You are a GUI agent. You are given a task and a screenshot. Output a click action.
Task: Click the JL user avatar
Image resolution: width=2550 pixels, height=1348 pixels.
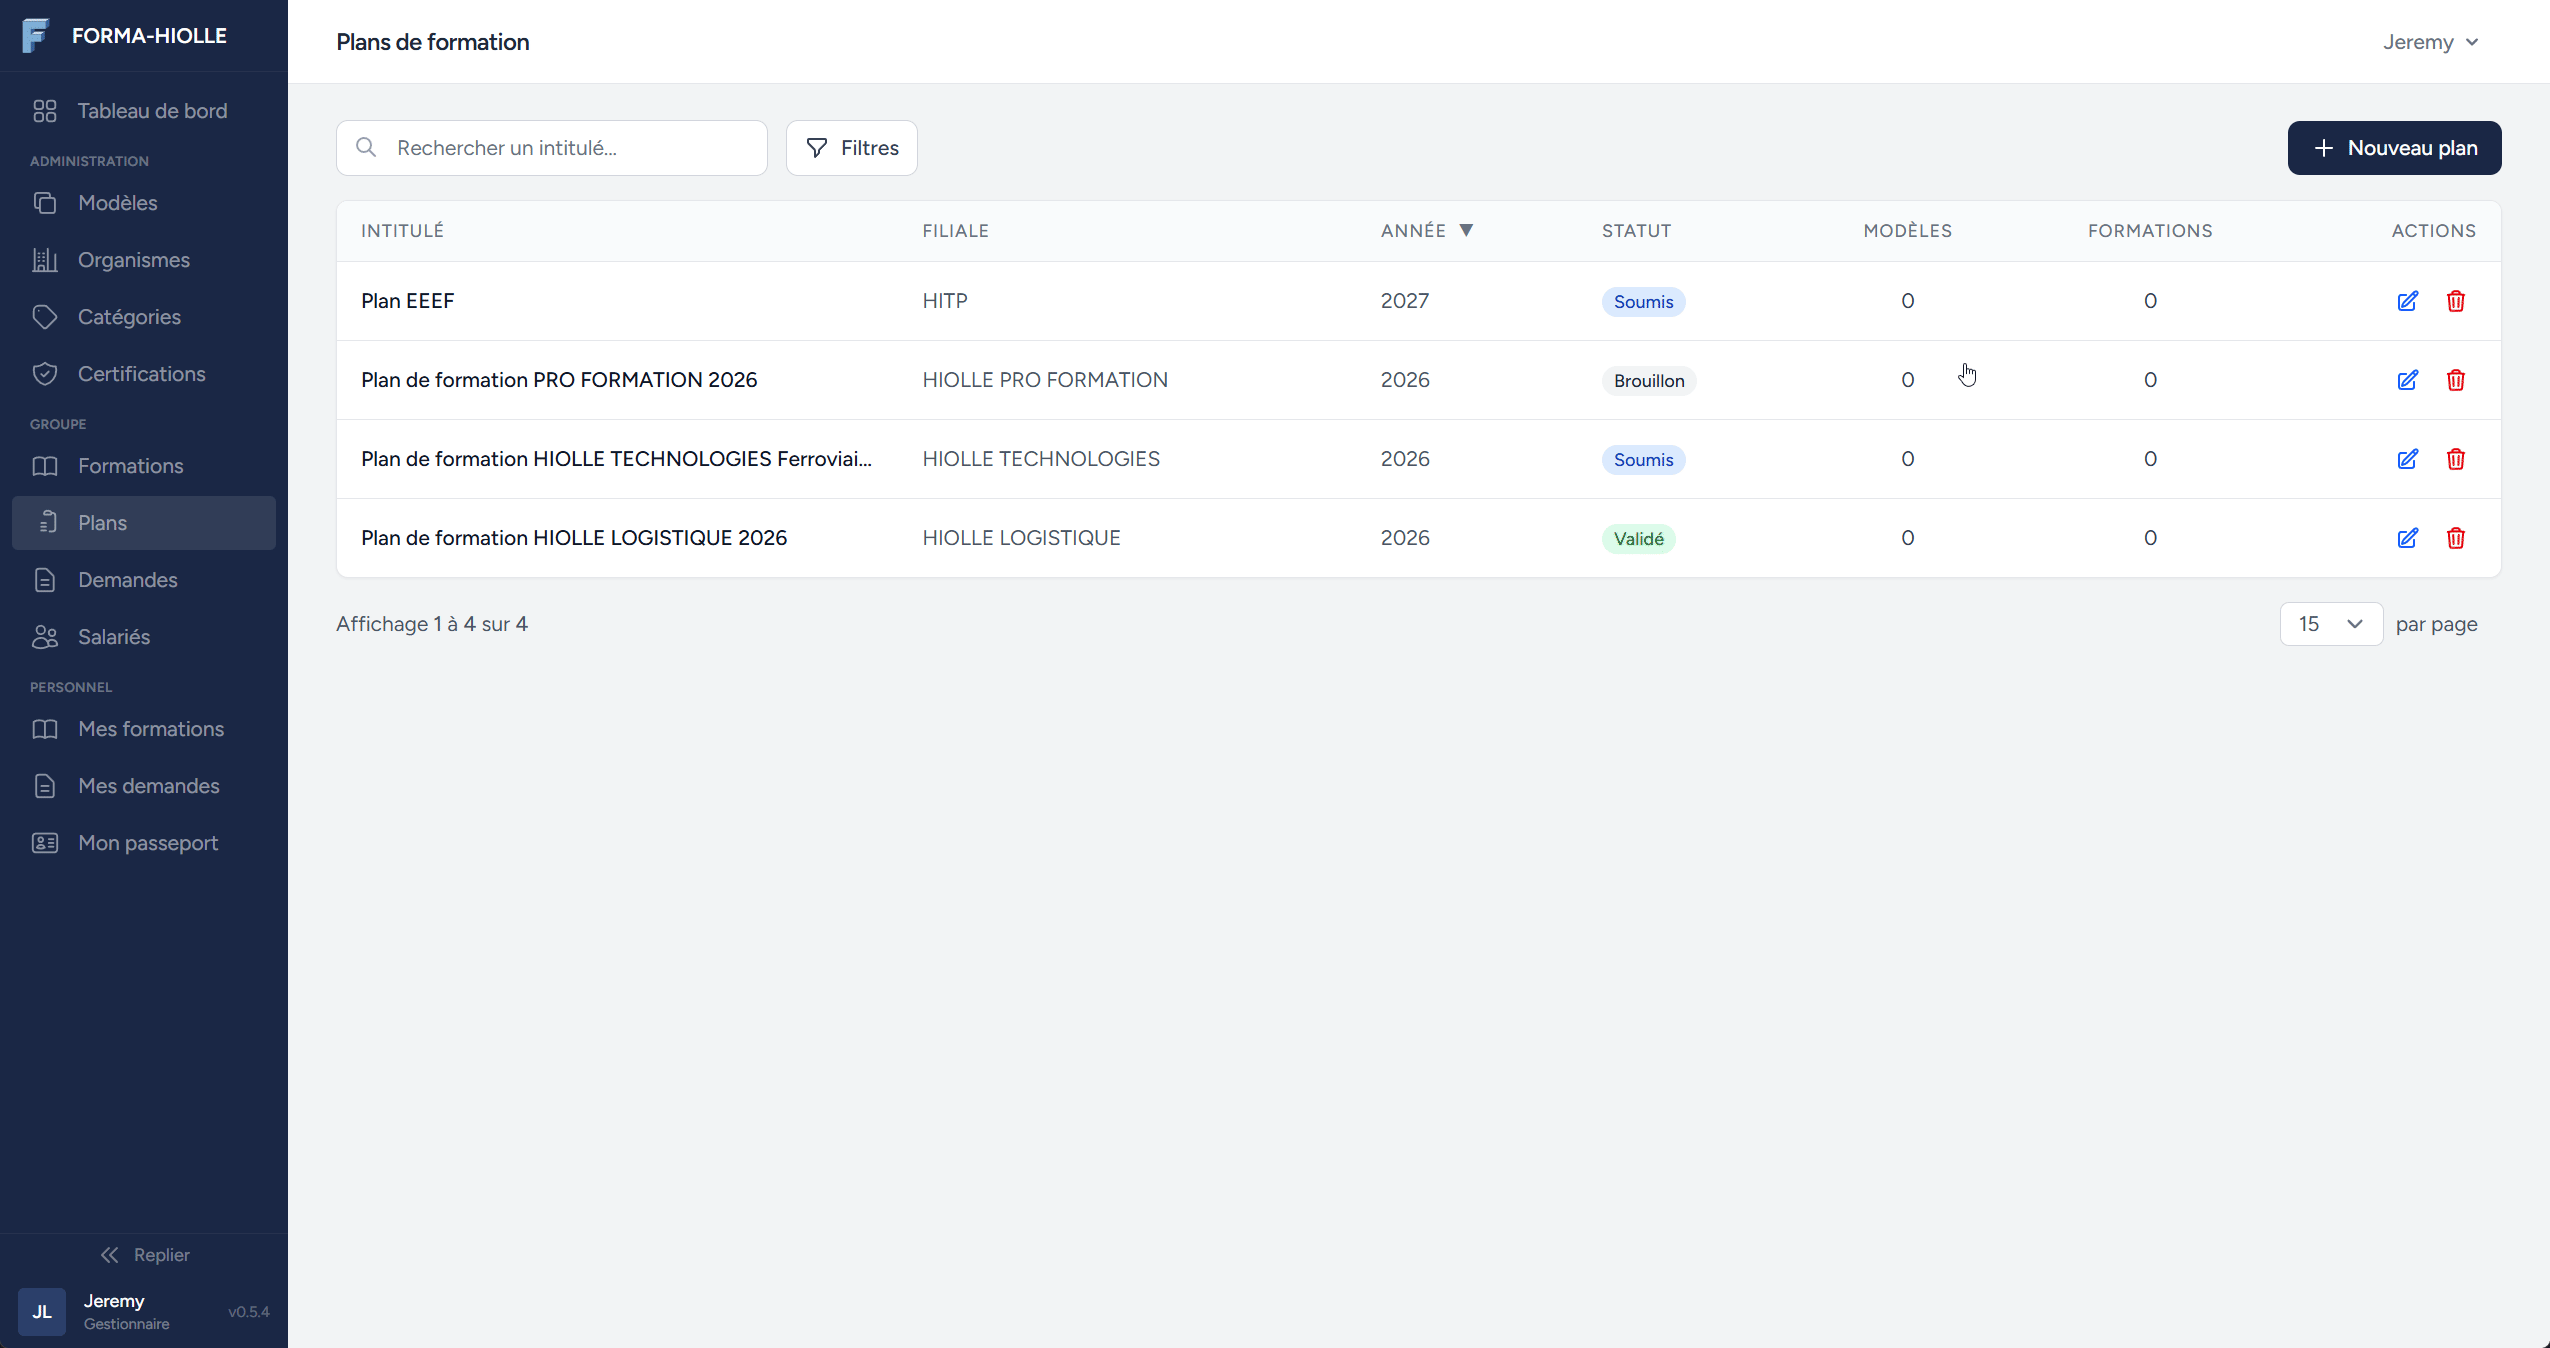pyautogui.click(x=42, y=1312)
